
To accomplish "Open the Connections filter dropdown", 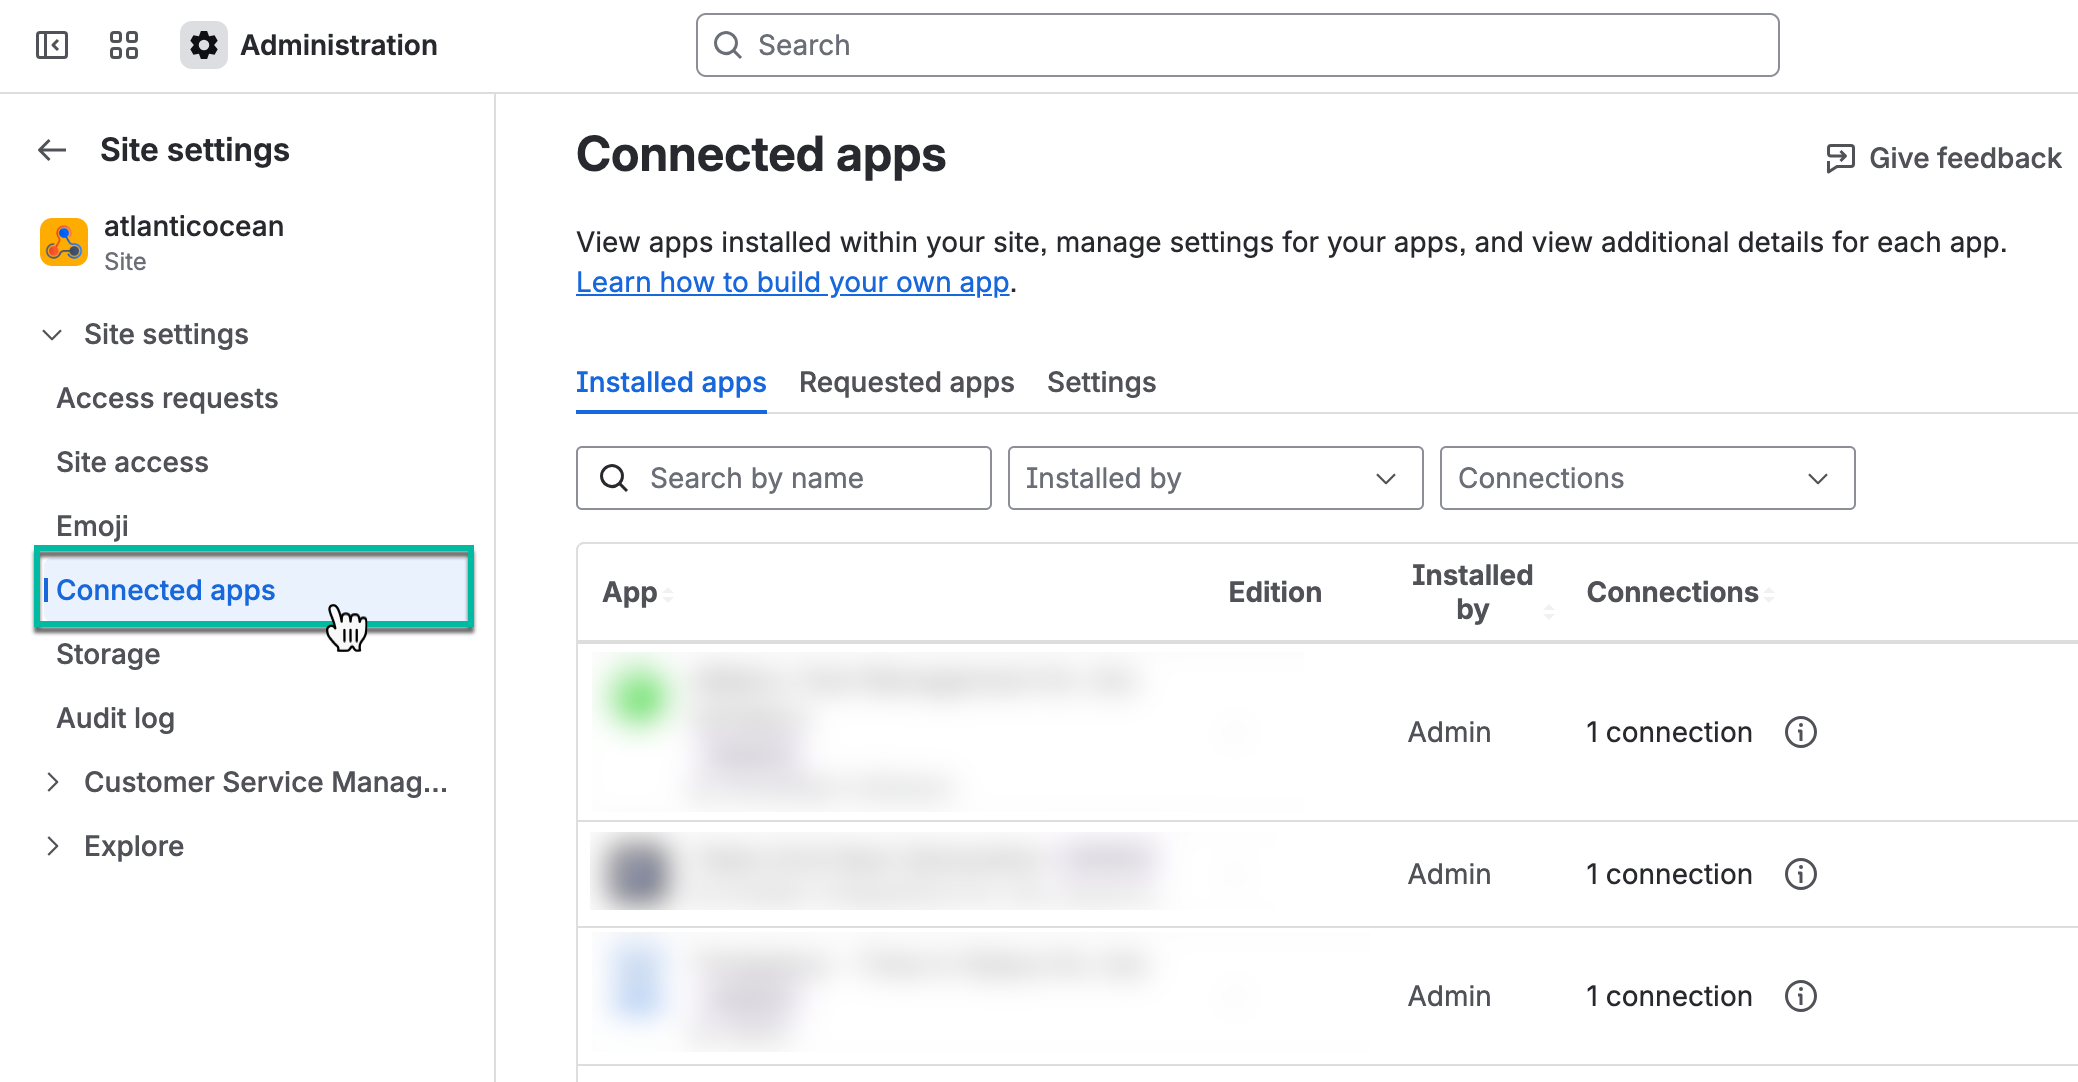I will 1646,478.
